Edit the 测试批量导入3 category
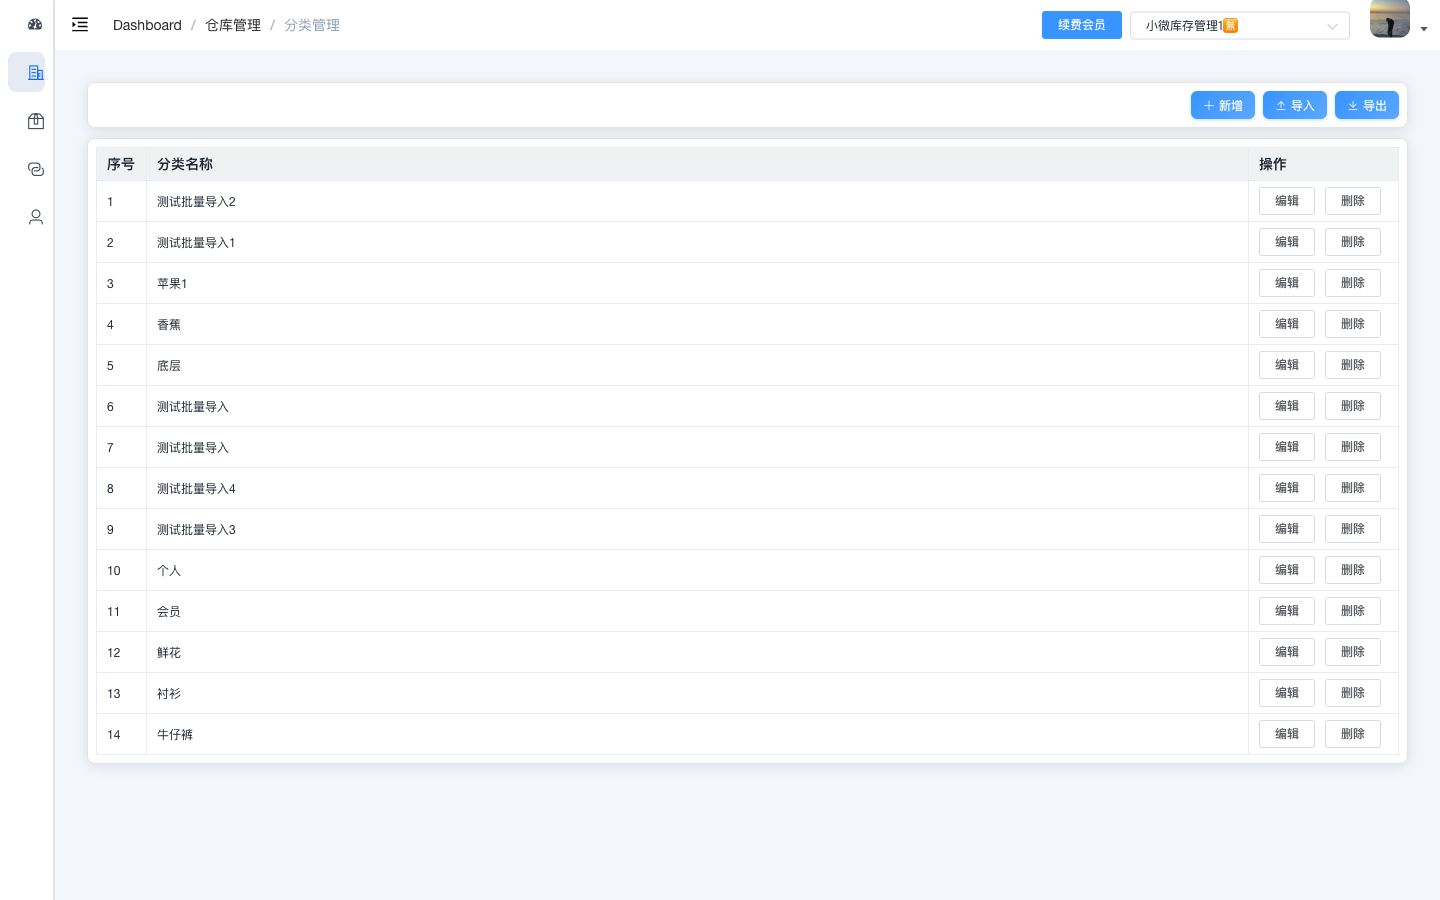 pyautogui.click(x=1287, y=529)
